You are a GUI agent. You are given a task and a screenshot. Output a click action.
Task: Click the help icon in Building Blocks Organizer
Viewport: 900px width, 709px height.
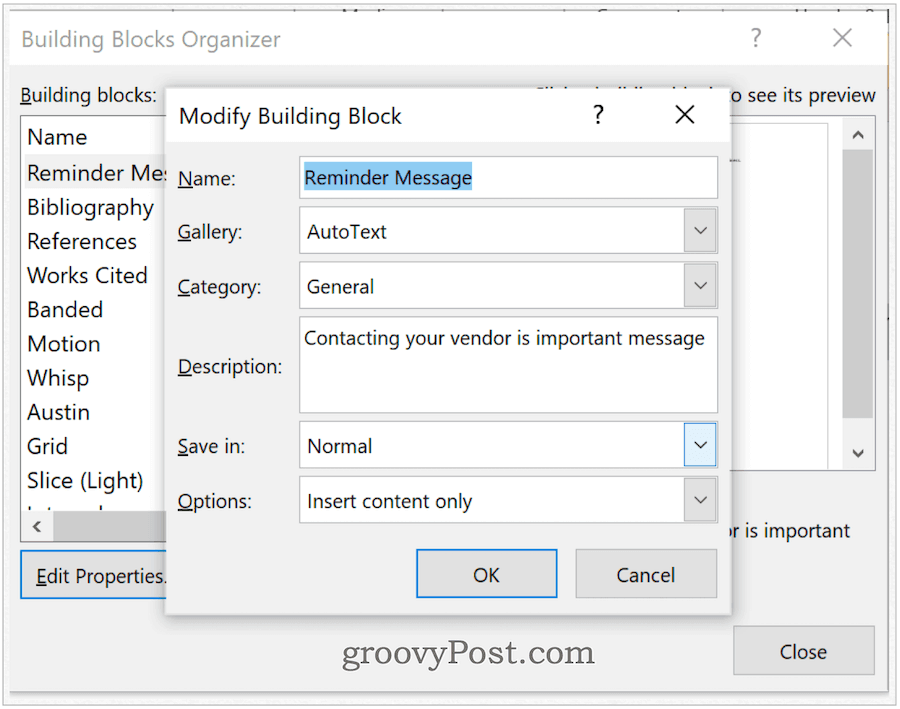(x=756, y=38)
